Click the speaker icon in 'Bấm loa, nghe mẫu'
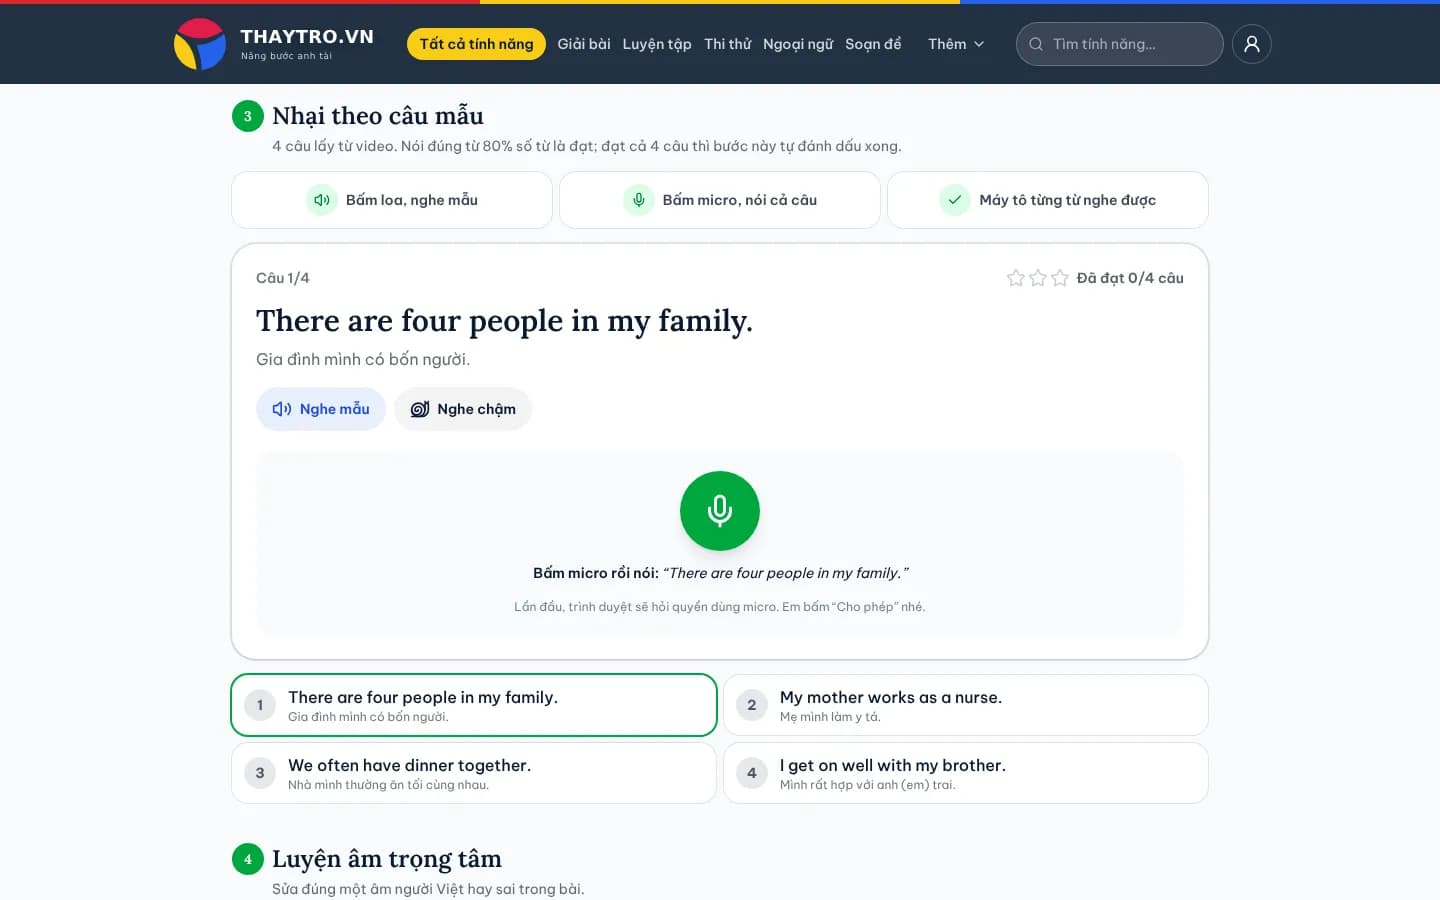Viewport: 1440px width, 900px height. (x=322, y=200)
